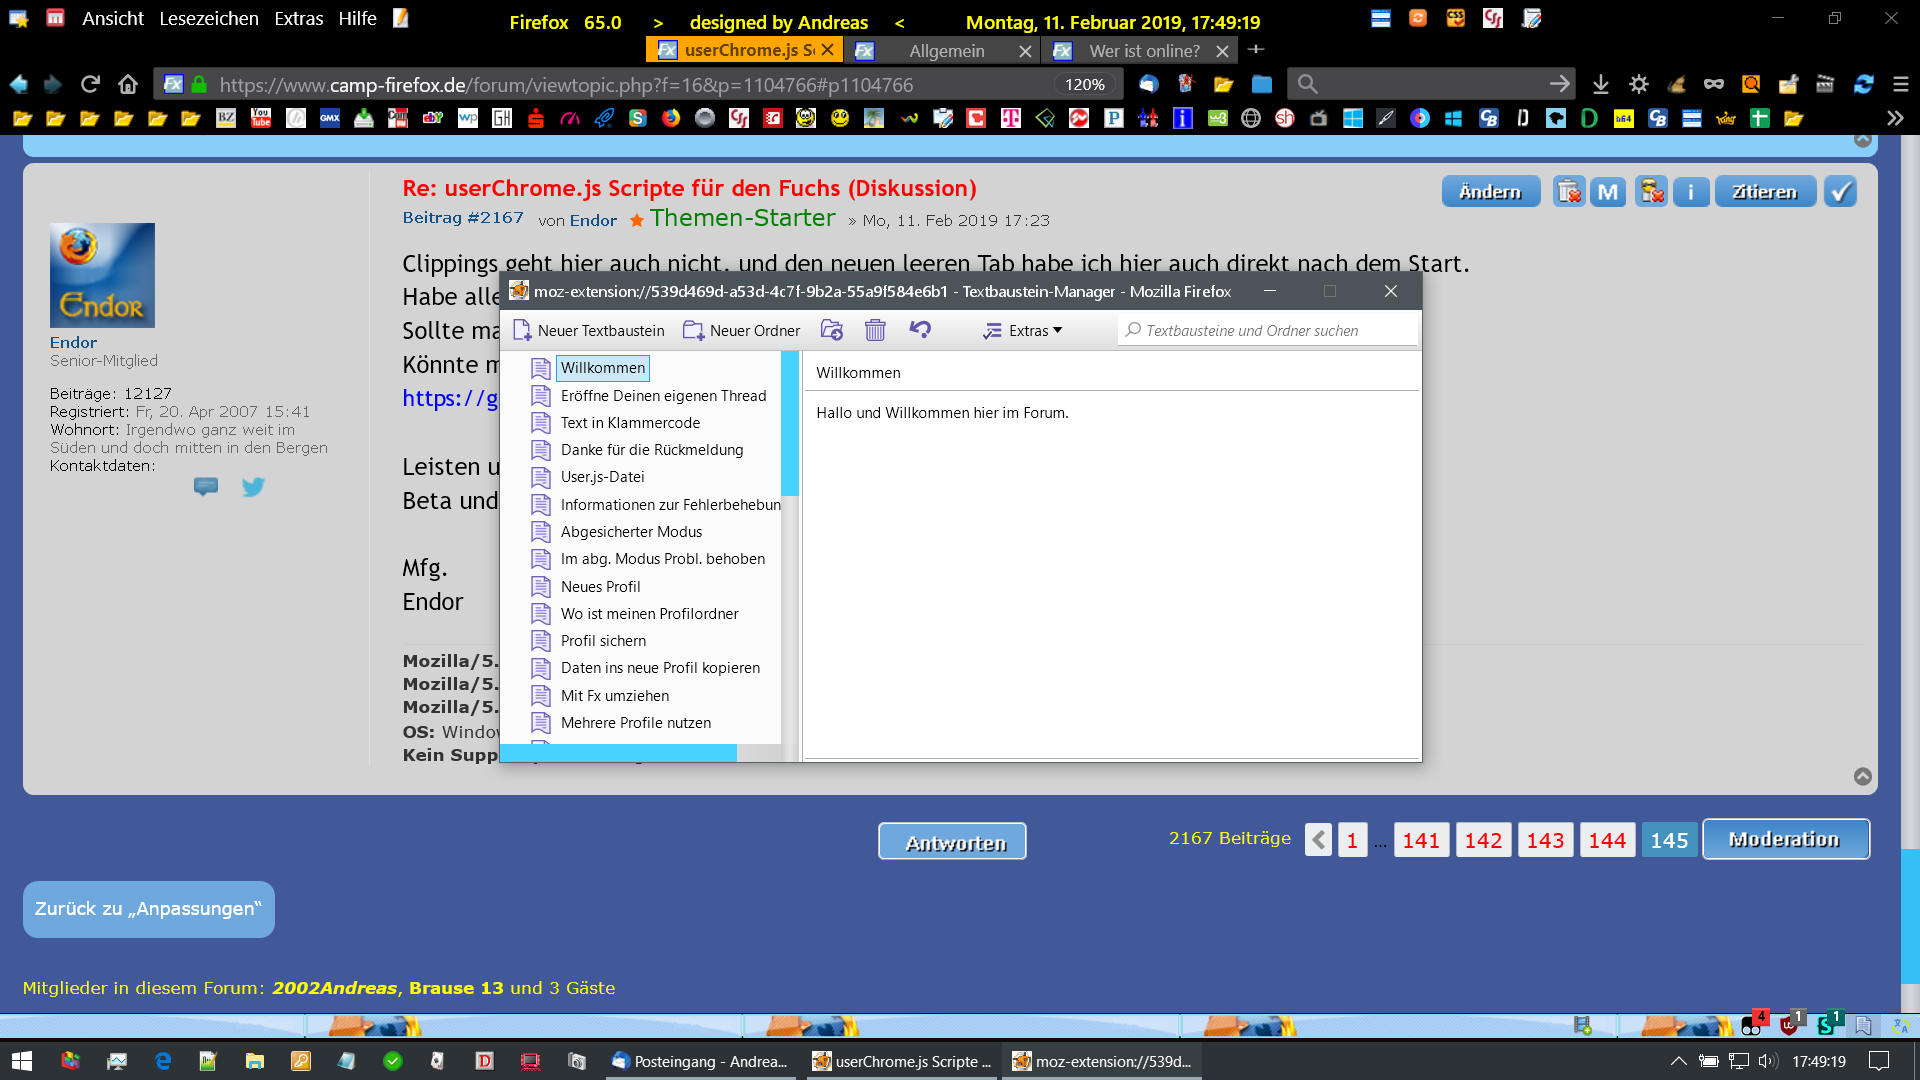Open the 120% zoom level indicator
Screen dimensions: 1920x1080
pos(1084,85)
